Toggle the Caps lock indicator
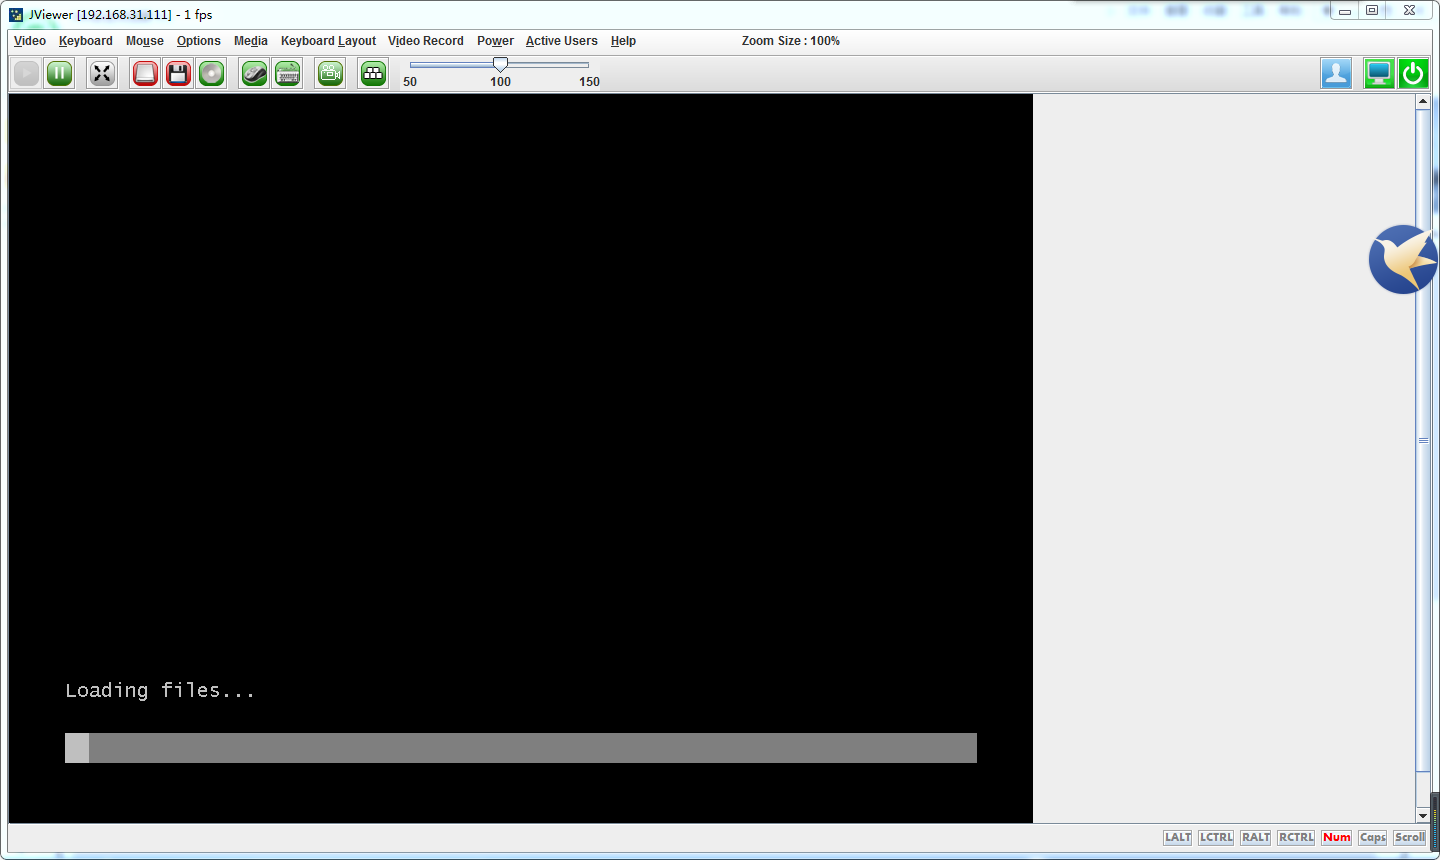The height and width of the screenshot is (860, 1440). [x=1372, y=838]
